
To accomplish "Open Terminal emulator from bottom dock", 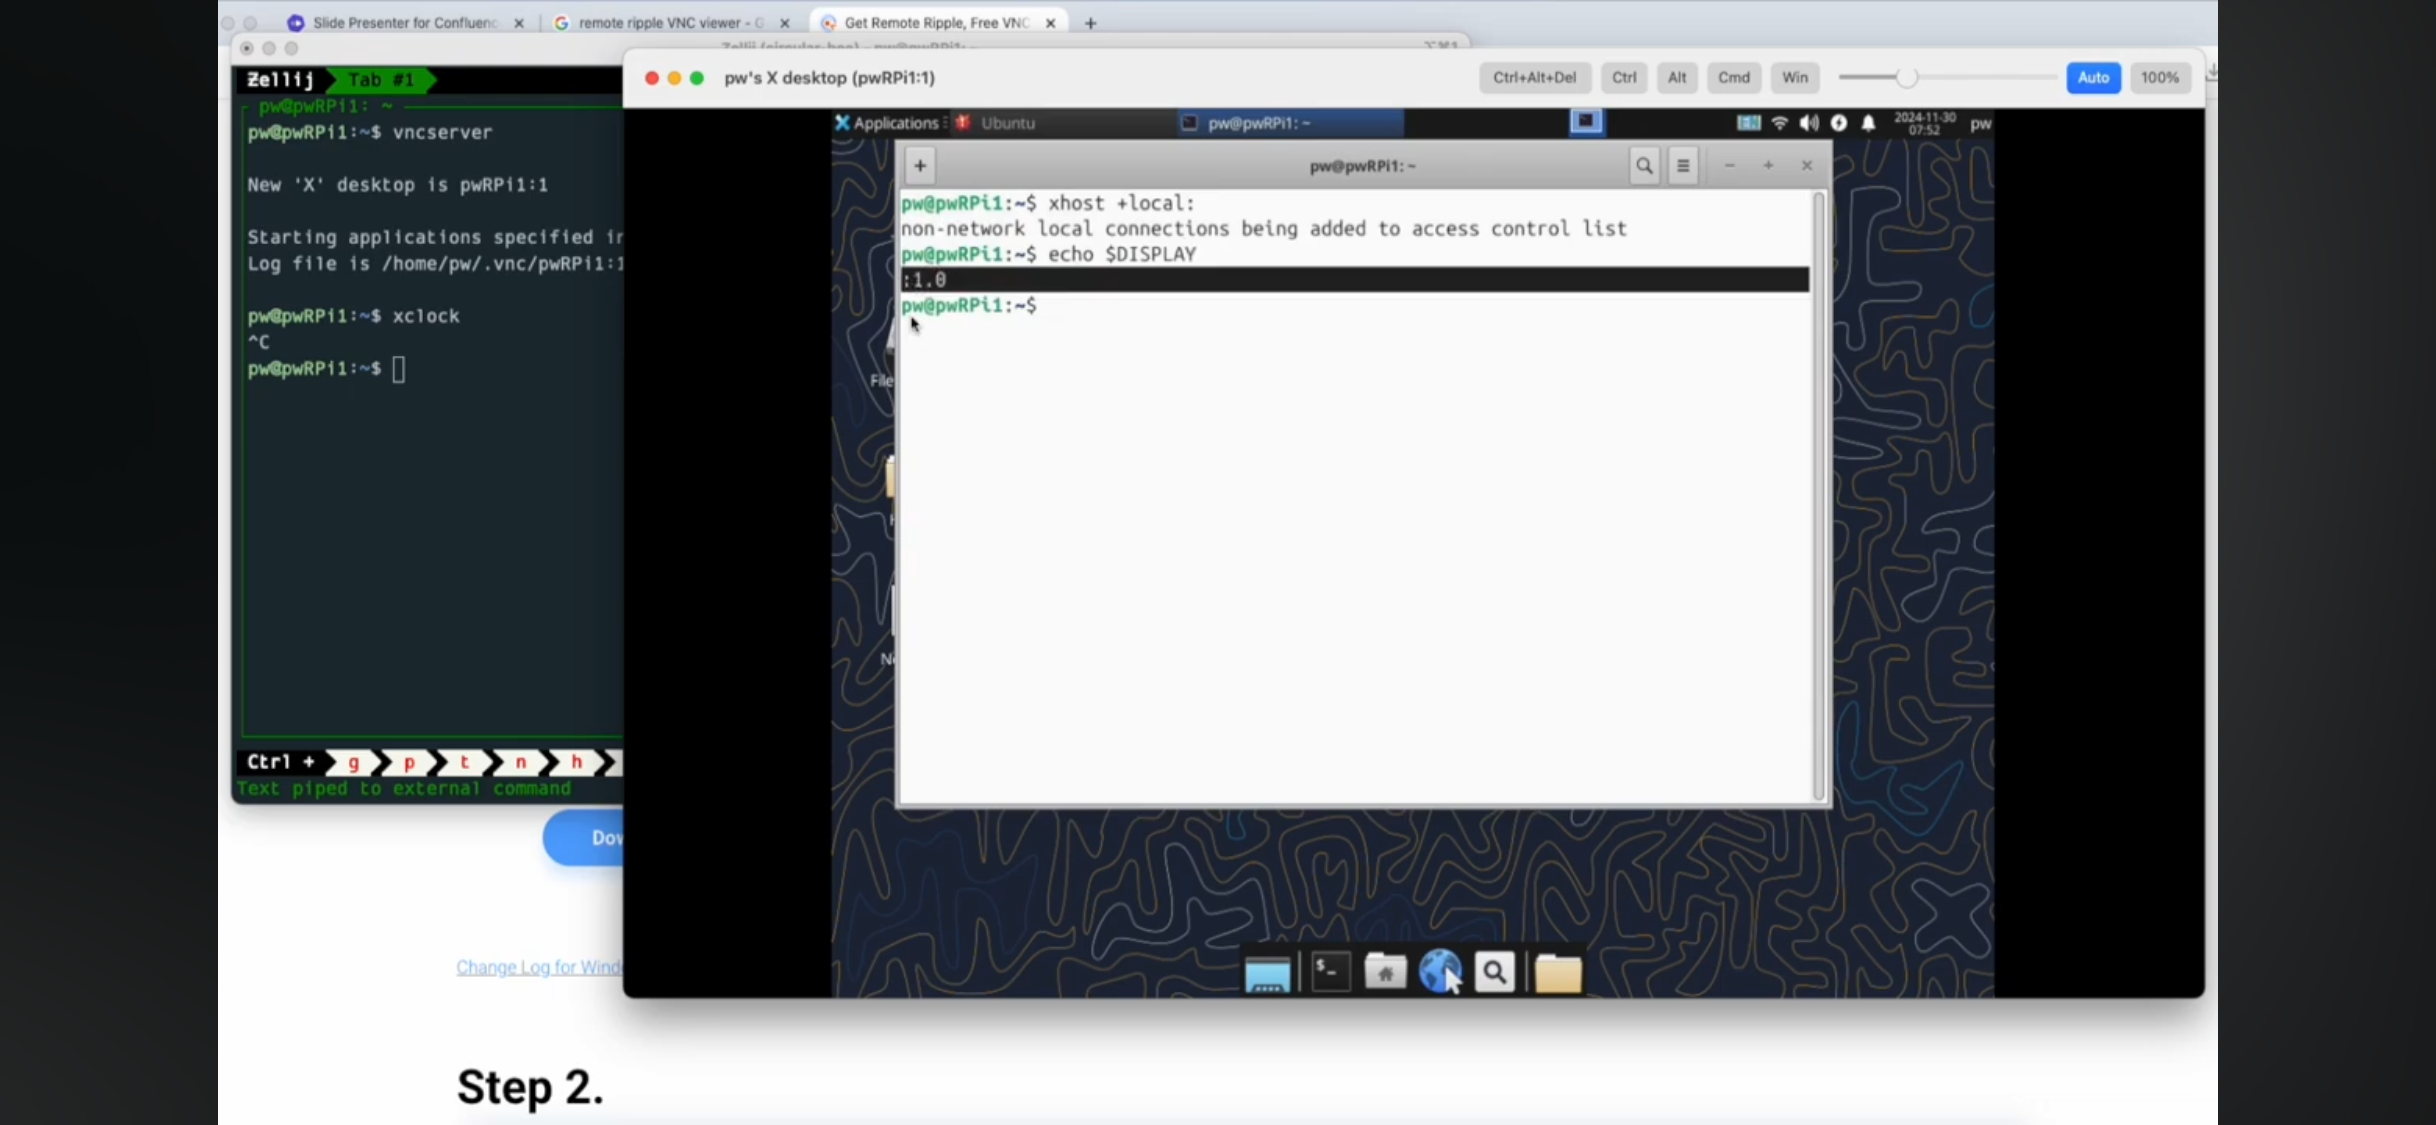I will pyautogui.click(x=1330, y=972).
